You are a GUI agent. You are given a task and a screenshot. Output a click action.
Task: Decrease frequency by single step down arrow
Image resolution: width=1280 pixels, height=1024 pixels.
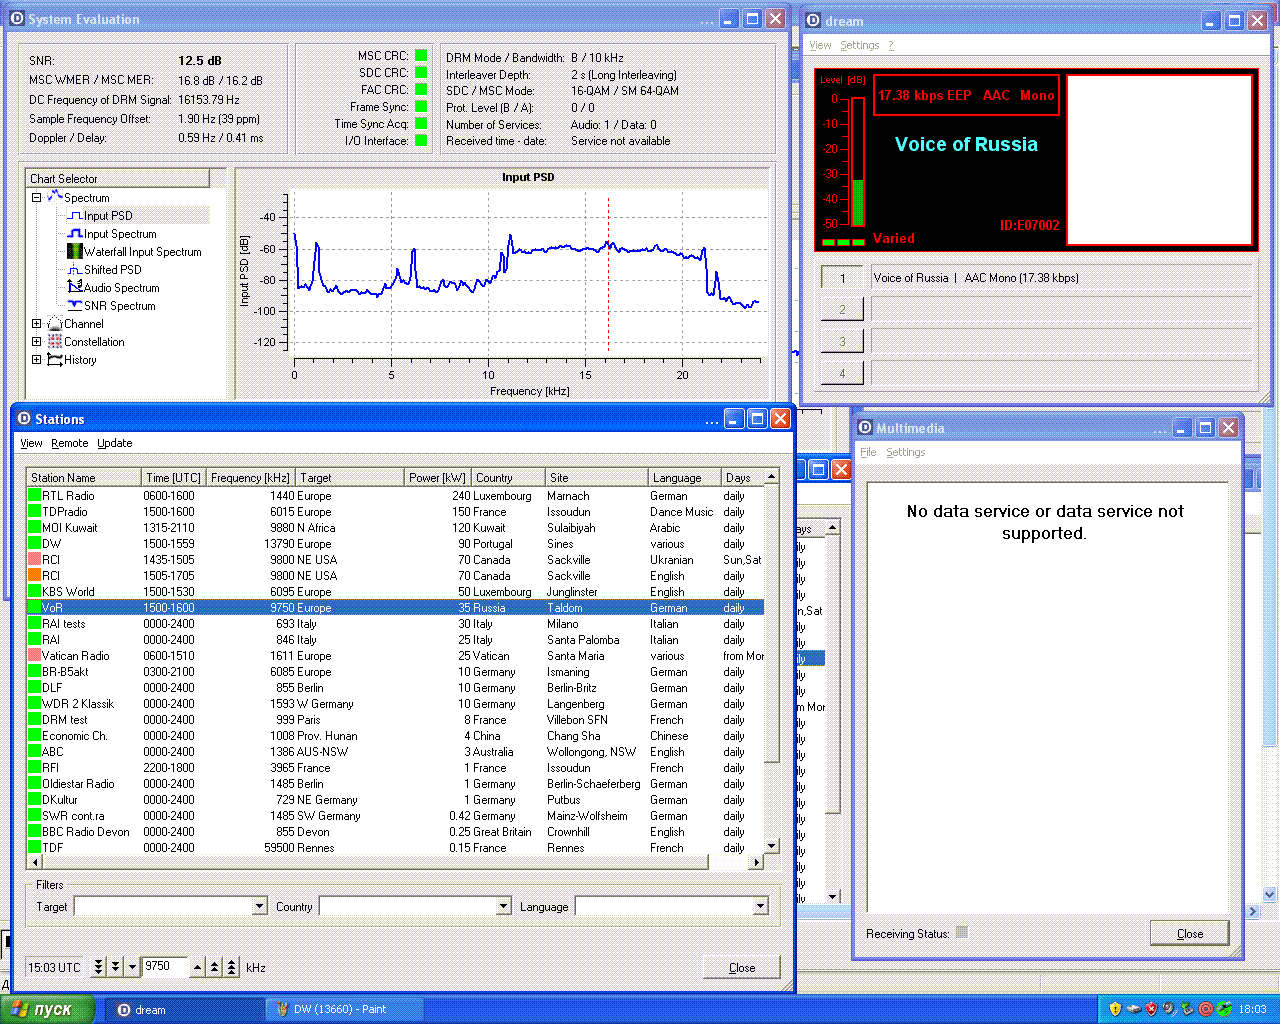[x=132, y=967]
